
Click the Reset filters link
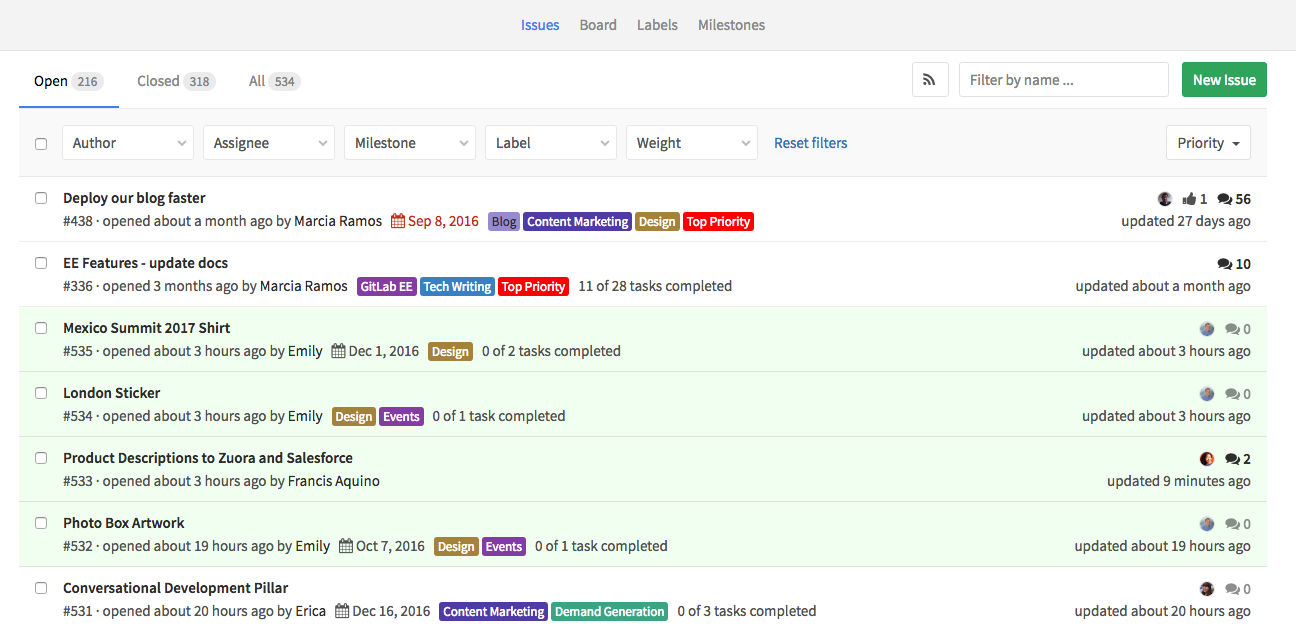pyautogui.click(x=810, y=143)
